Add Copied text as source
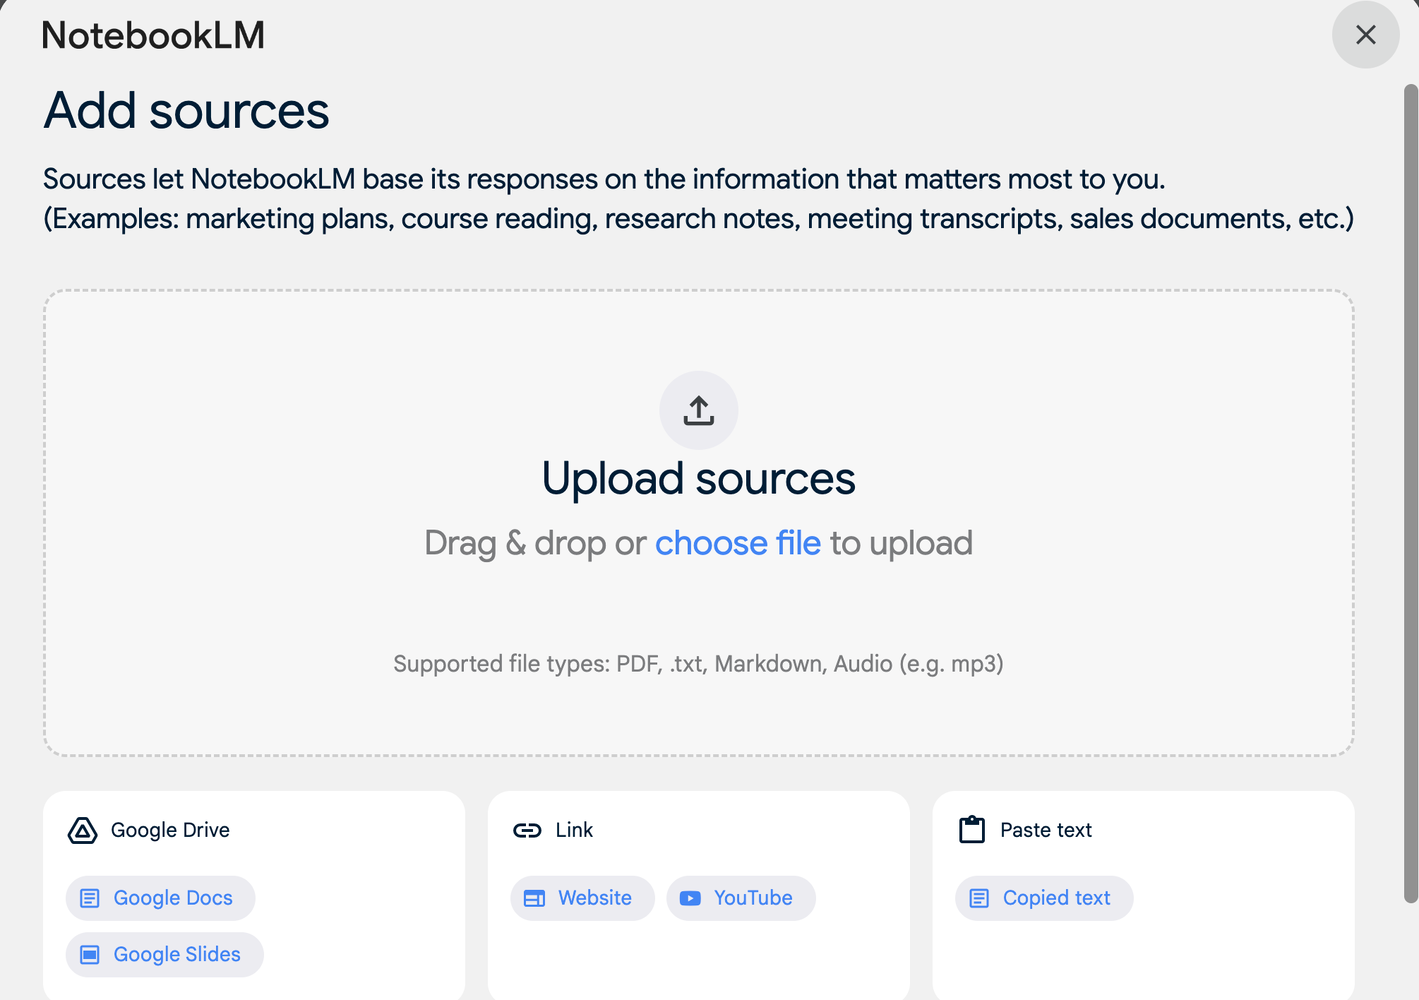The width and height of the screenshot is (1419, 1000). pyautogui.click(x=1044, y=898)
